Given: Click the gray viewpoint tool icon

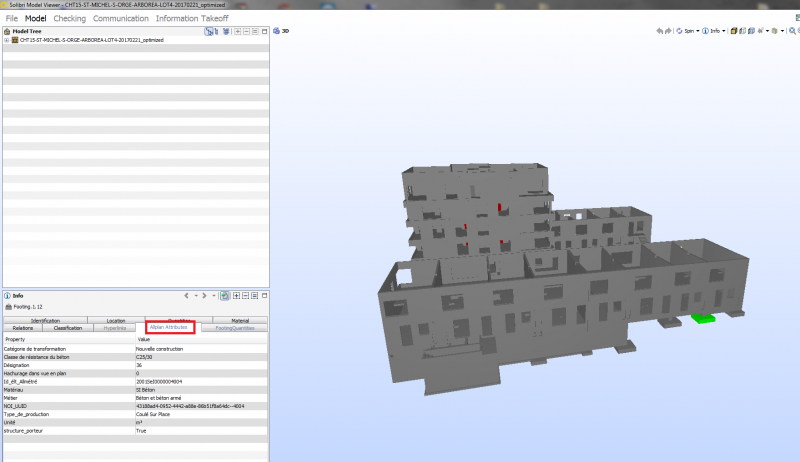Looking at the screenshot, I should pyautogui.click(x=760, y=31).
